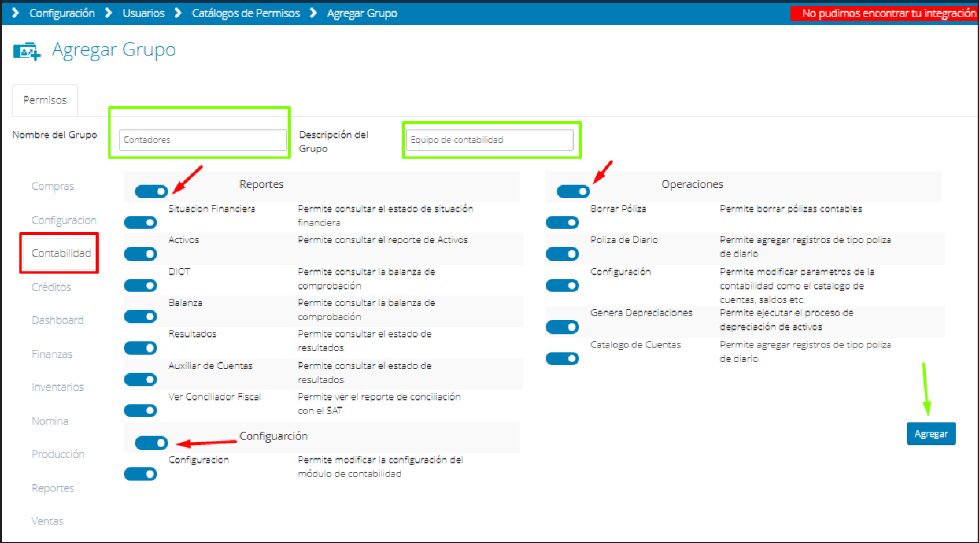
Task: Toggle the Ver Conciliador Fiscal permission
Action: pyautogui.click(x=140, y=411)
